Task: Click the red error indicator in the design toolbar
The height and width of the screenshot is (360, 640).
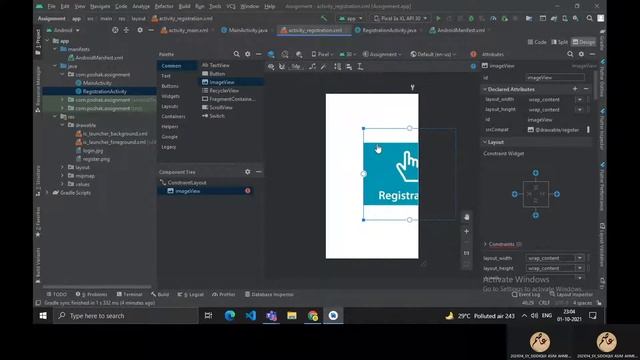Action: 473,54
